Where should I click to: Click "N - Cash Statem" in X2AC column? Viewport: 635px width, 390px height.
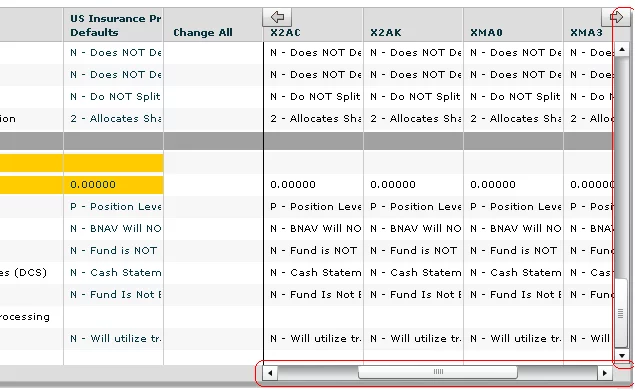[315, 273]
